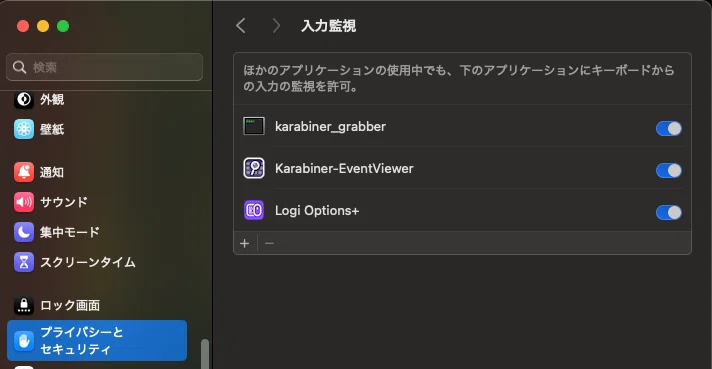Disable input monitoring for karabiner_grabber
Image resolution: width=712 pixels, height=369 pixels.
pyautogui.click(x=668, y=128)
